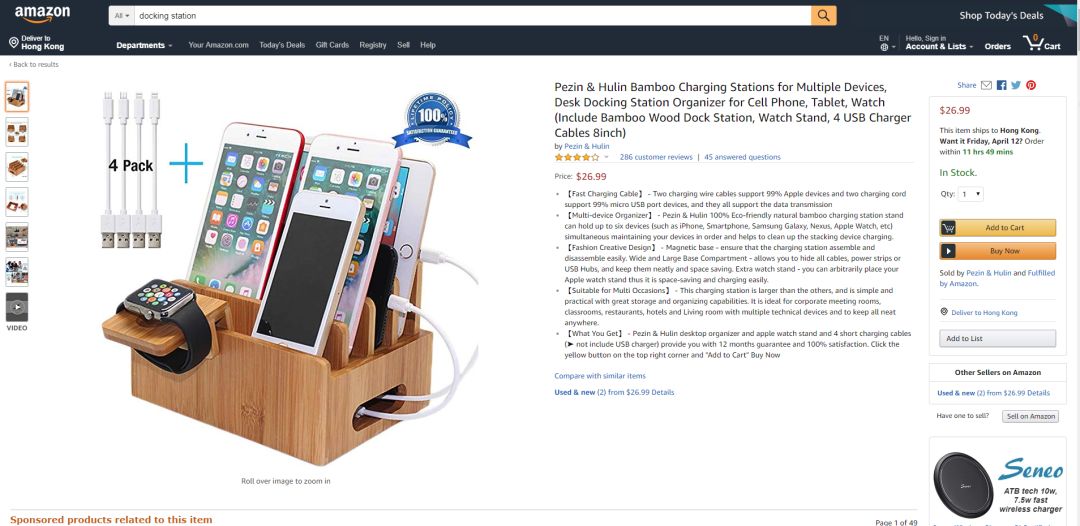Expand the Departments menu
The height and width of the screenshot is (526, 1080).
(x=144, y=45)
